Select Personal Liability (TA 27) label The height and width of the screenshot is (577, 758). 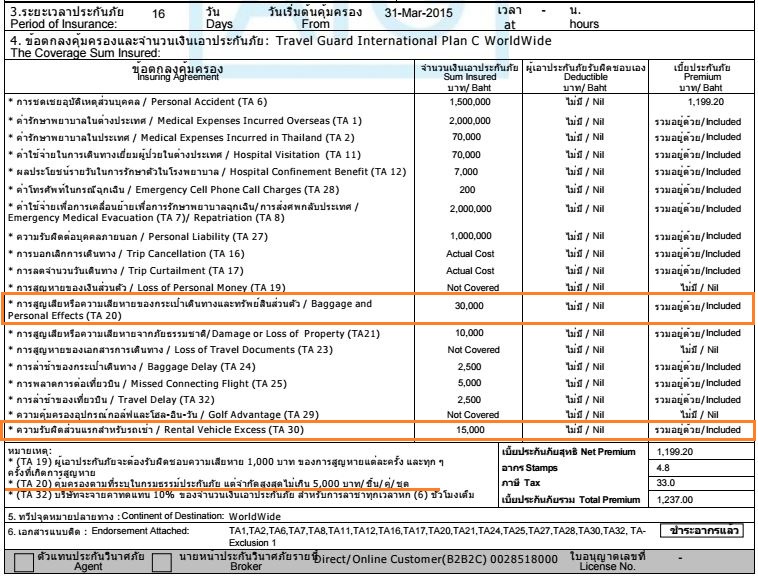click(x=138, y=237)
